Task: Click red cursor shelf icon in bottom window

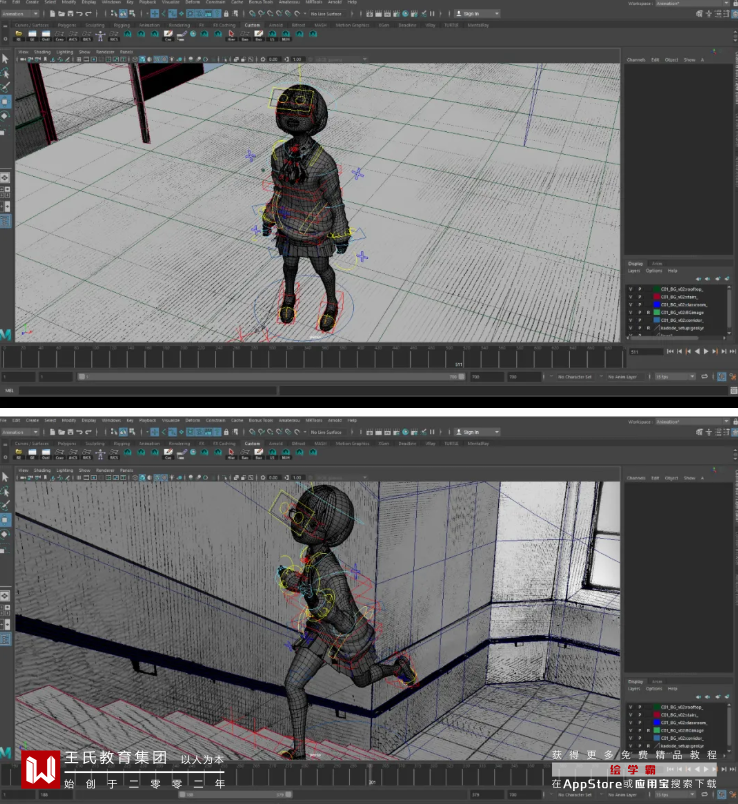Action: pos(231,453)
